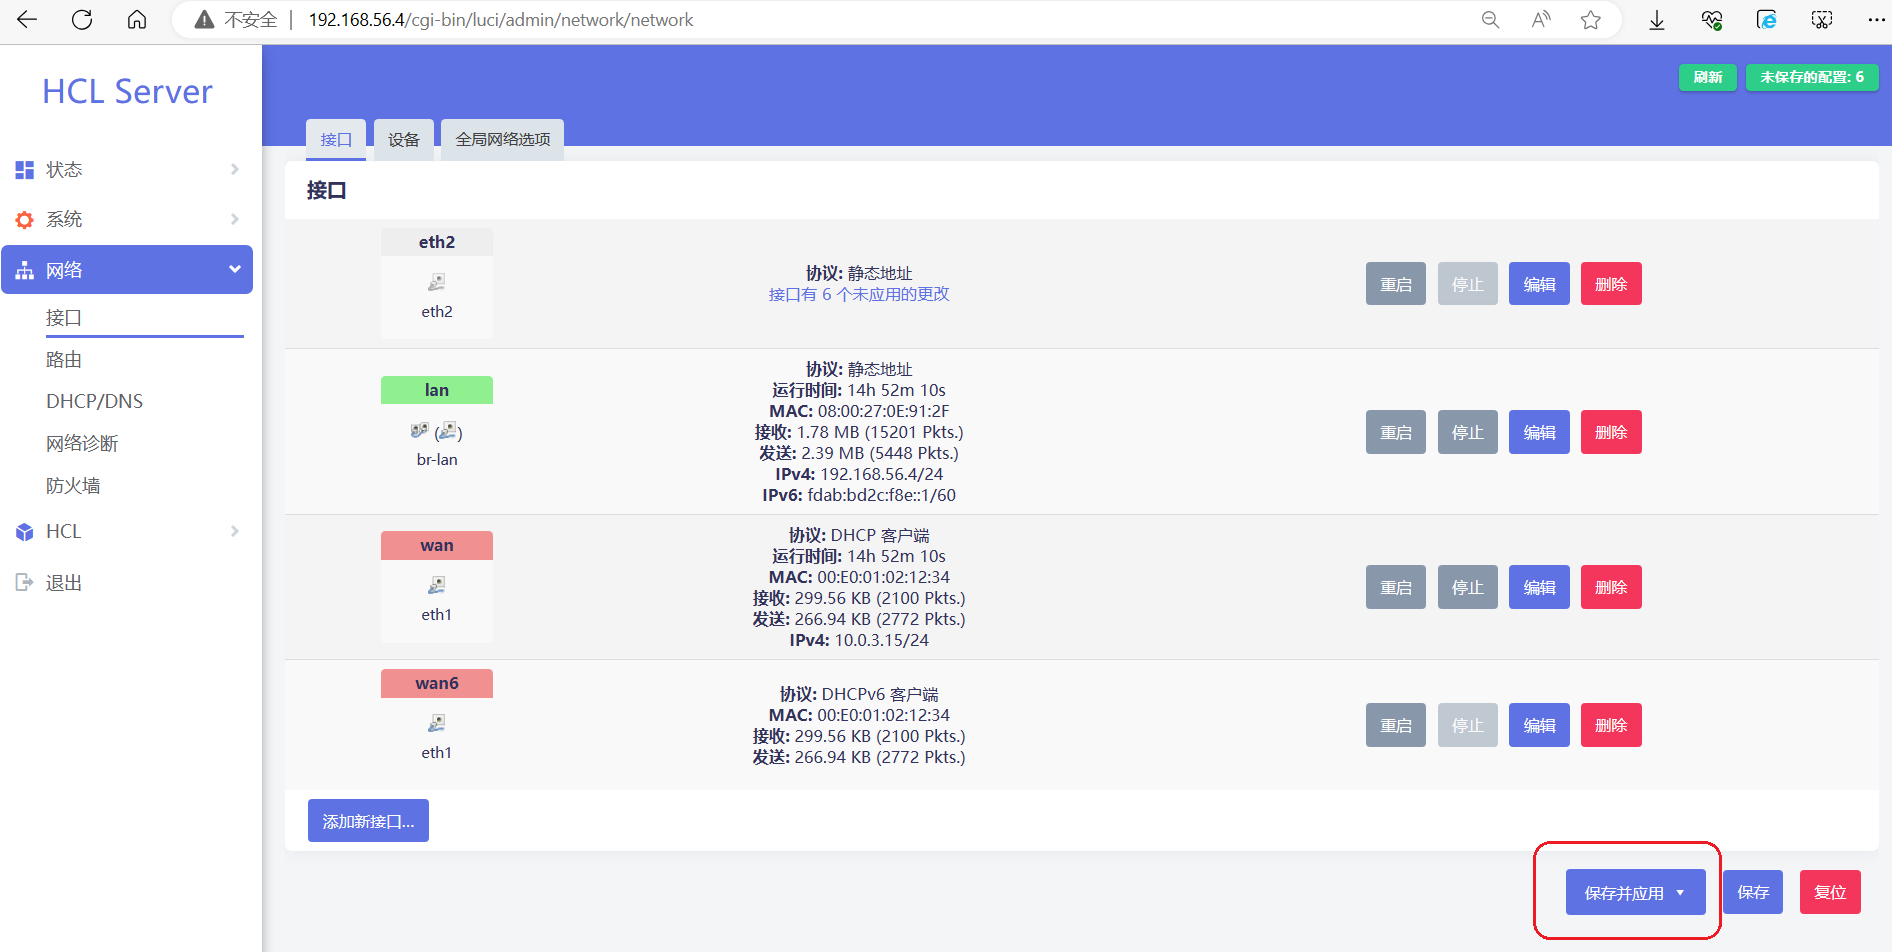Click the 未保存的配置: 6 link

tap(1811, 77)
